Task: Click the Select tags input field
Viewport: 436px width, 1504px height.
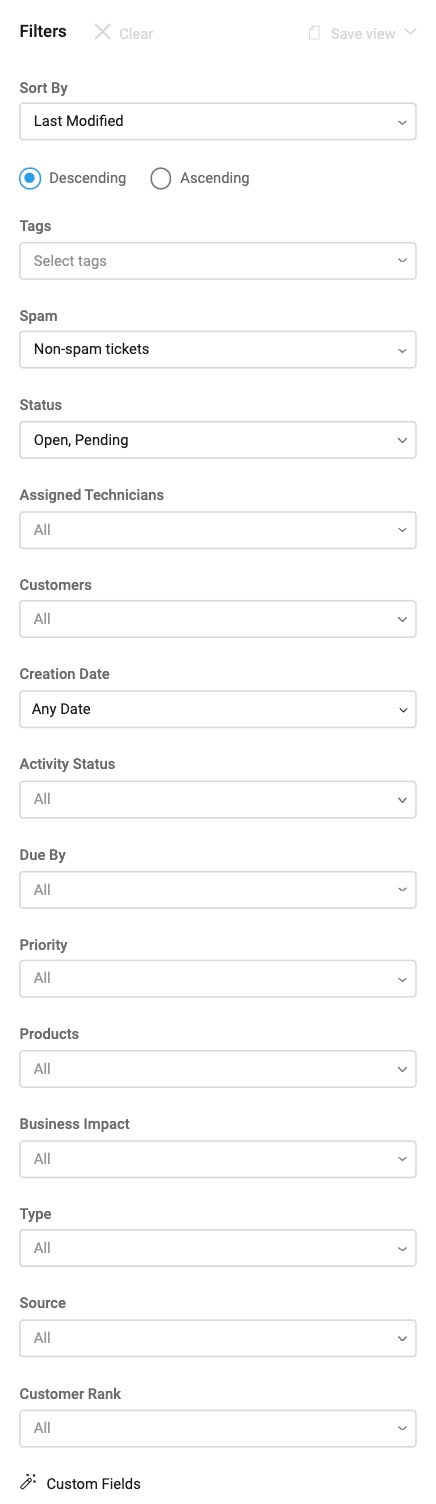Action: pos(218,261)
